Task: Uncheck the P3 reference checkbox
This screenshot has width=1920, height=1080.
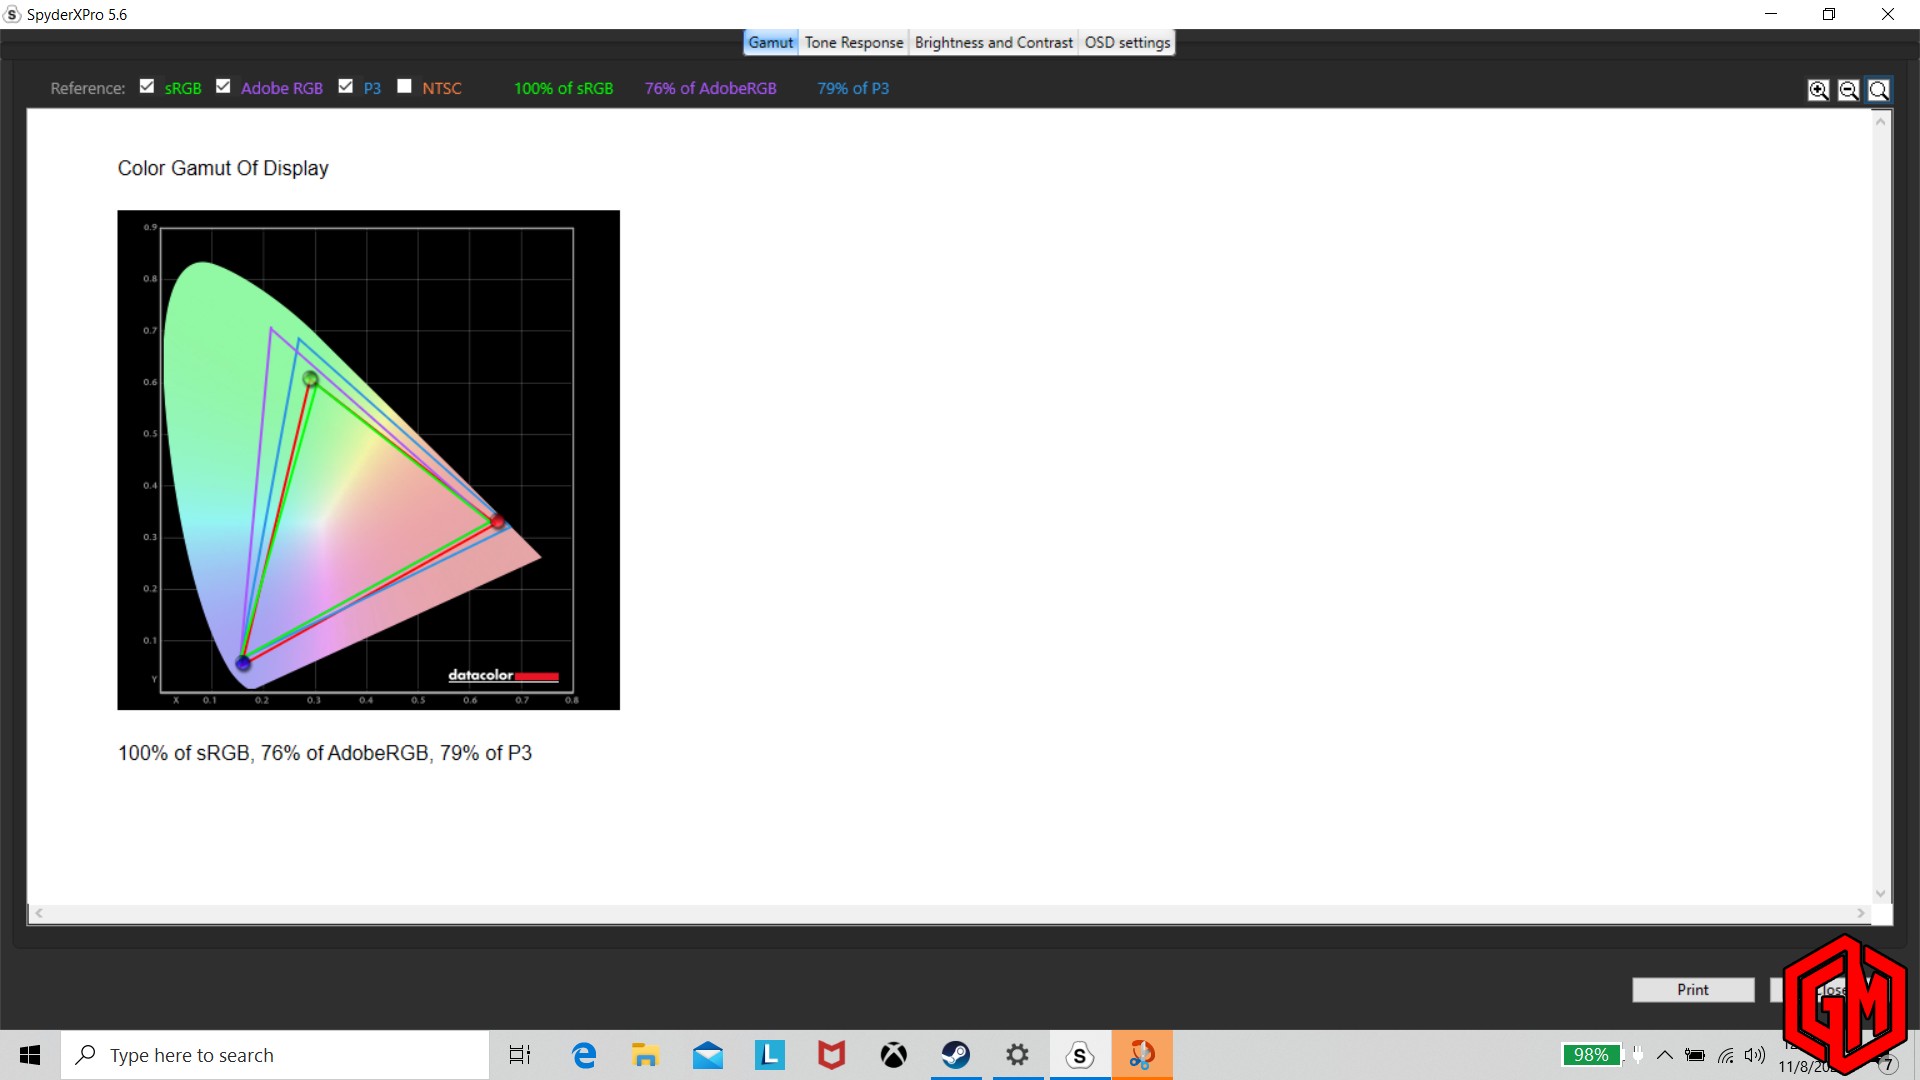Action: point(345,86)
